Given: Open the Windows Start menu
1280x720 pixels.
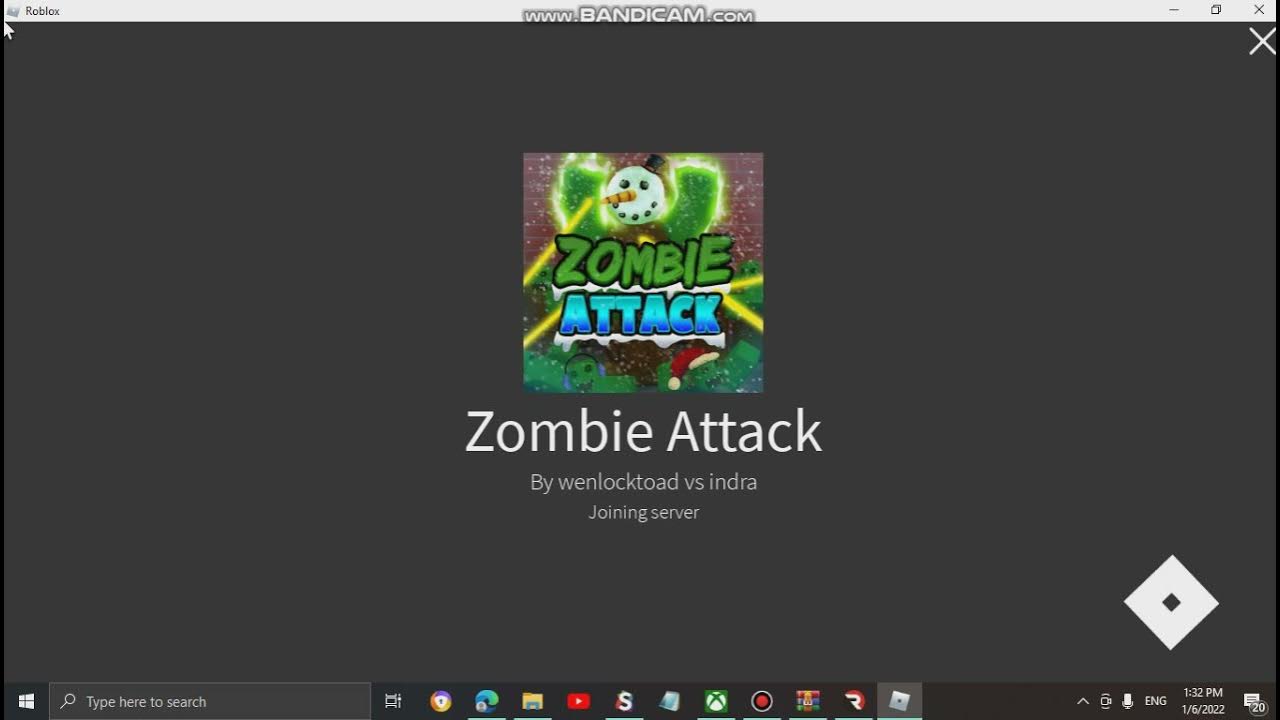Looking at the screenshot, I should [26, 701].
